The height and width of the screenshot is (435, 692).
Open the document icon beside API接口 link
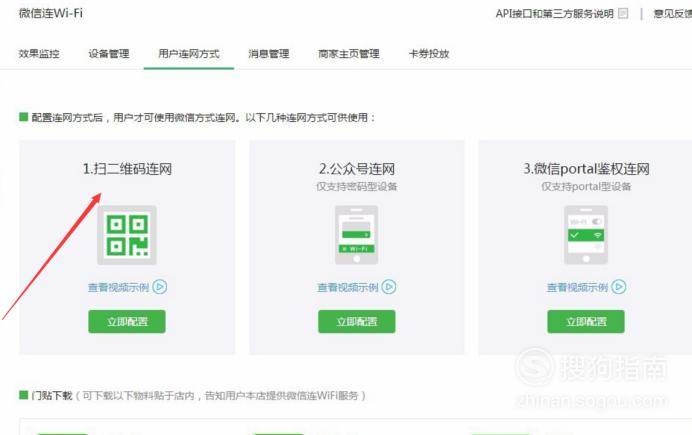click(x=623, y=14)
